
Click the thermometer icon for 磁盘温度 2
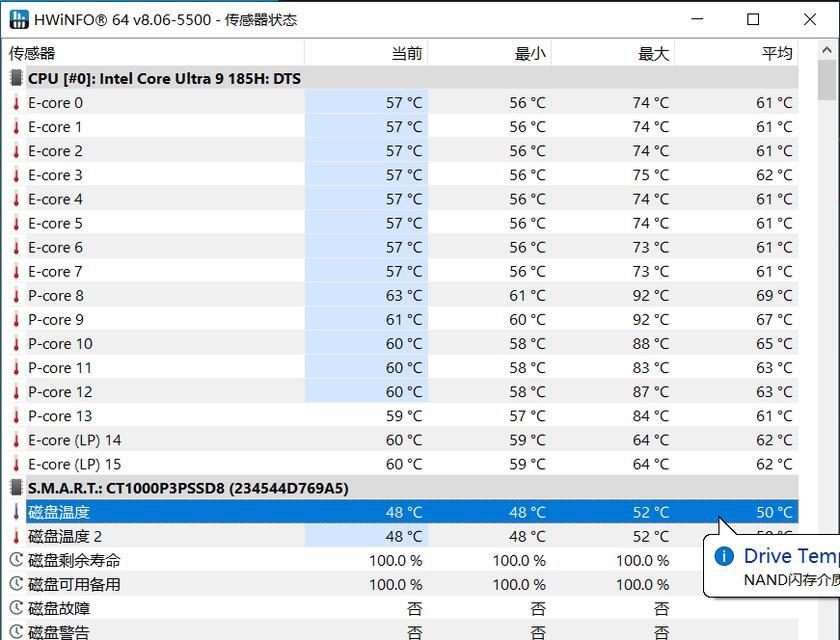tap(16, 537)
